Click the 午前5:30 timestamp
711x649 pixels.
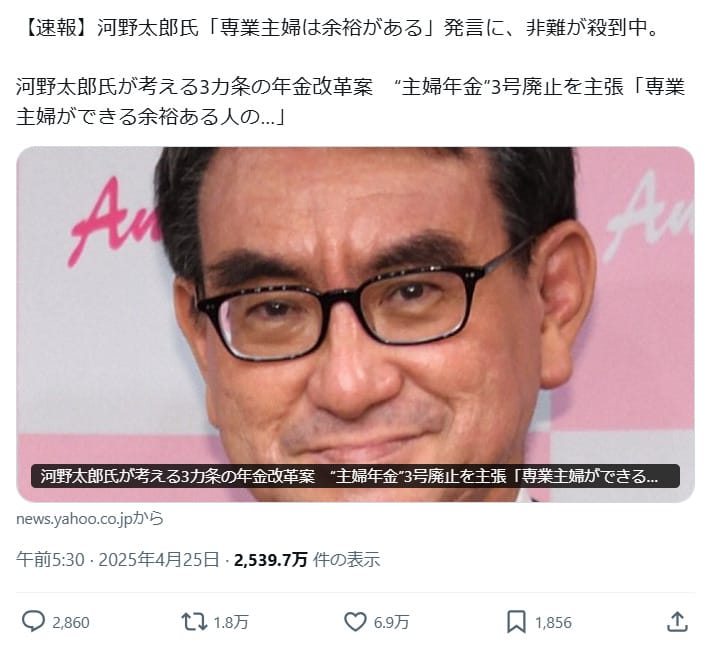click(50, 560)
